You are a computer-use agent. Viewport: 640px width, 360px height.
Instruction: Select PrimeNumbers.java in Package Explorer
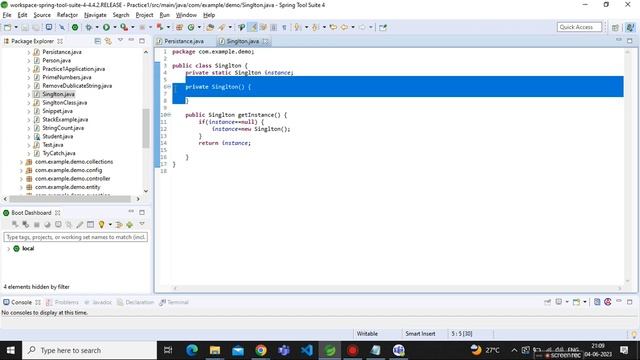67,77
